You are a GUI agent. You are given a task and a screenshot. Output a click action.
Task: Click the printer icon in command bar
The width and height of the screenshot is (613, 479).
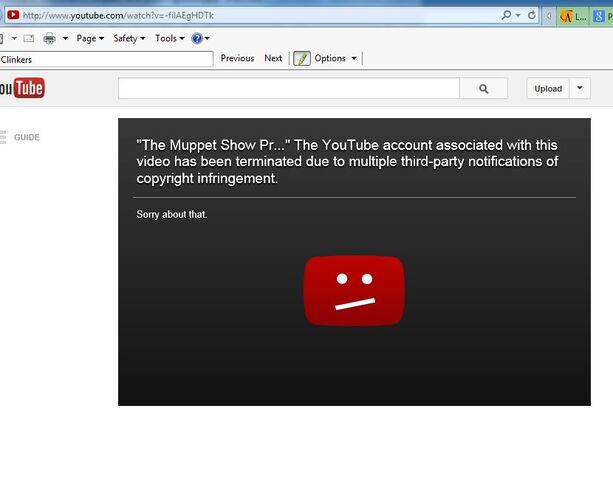coord(50,38)
